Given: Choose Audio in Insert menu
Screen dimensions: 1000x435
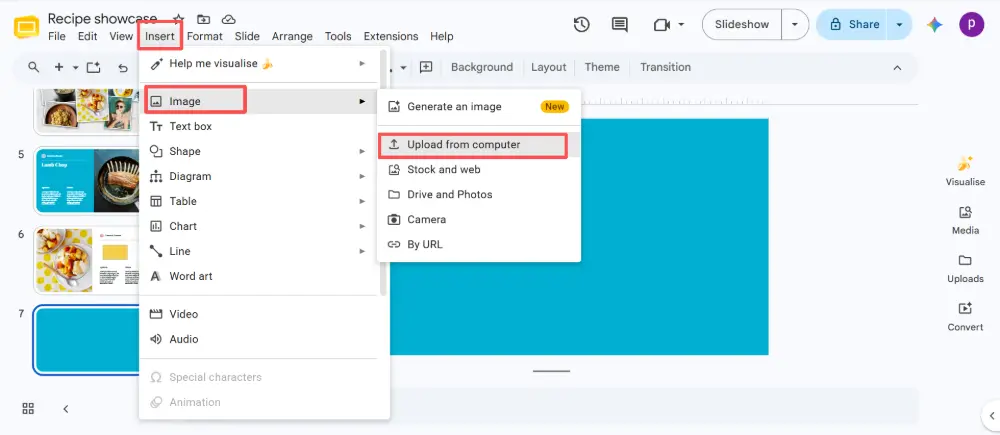Looking at the screenshot, I should [259, 339].
